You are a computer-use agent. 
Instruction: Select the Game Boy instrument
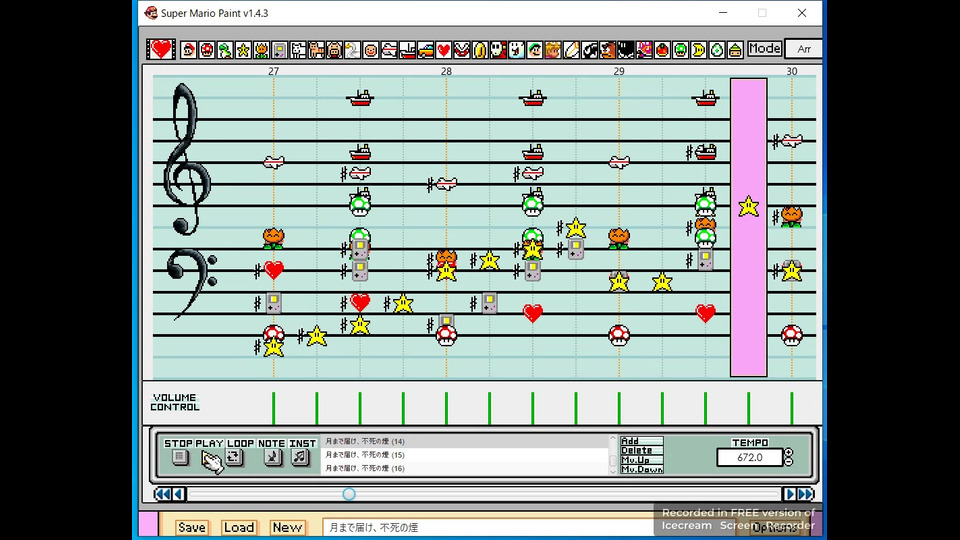[280, 50]
